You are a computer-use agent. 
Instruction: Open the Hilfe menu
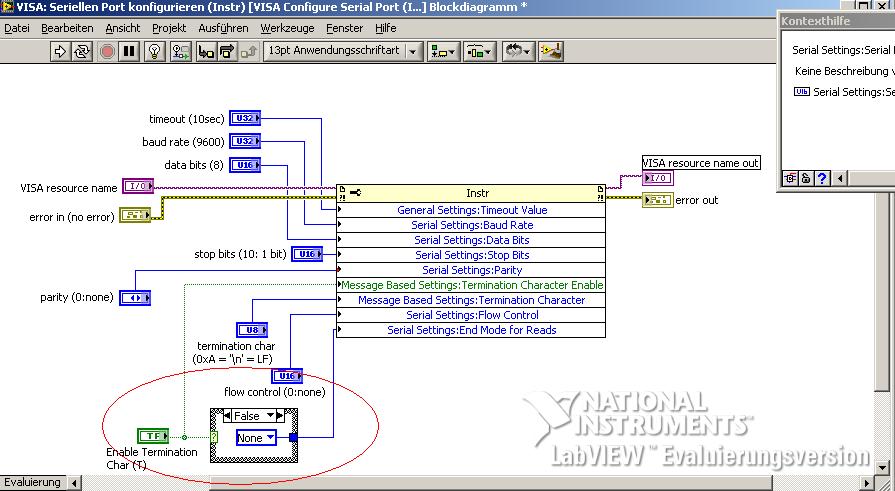point(386,28)
